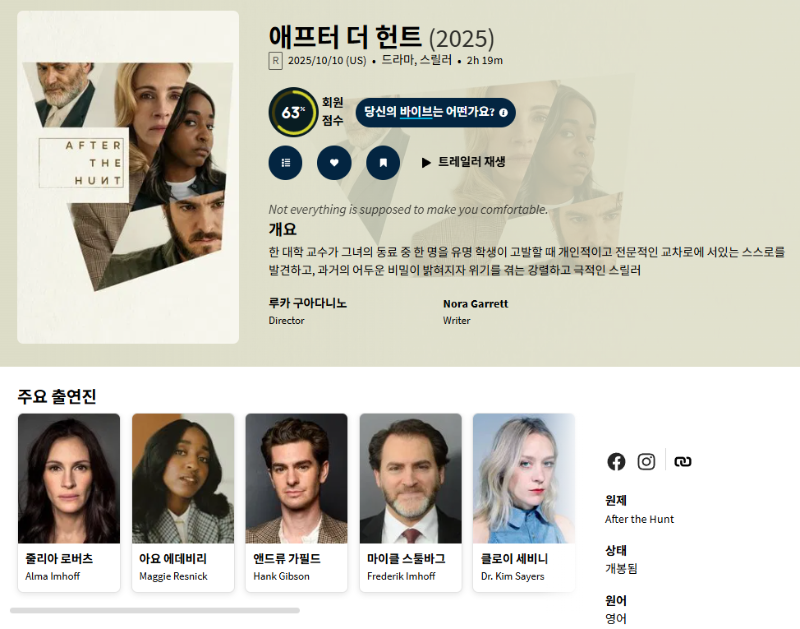The height and width of the screenshot is (629, 800).
Task: Open the Facebook page icon
Action: pyautogui.click(x=616, y=462)
